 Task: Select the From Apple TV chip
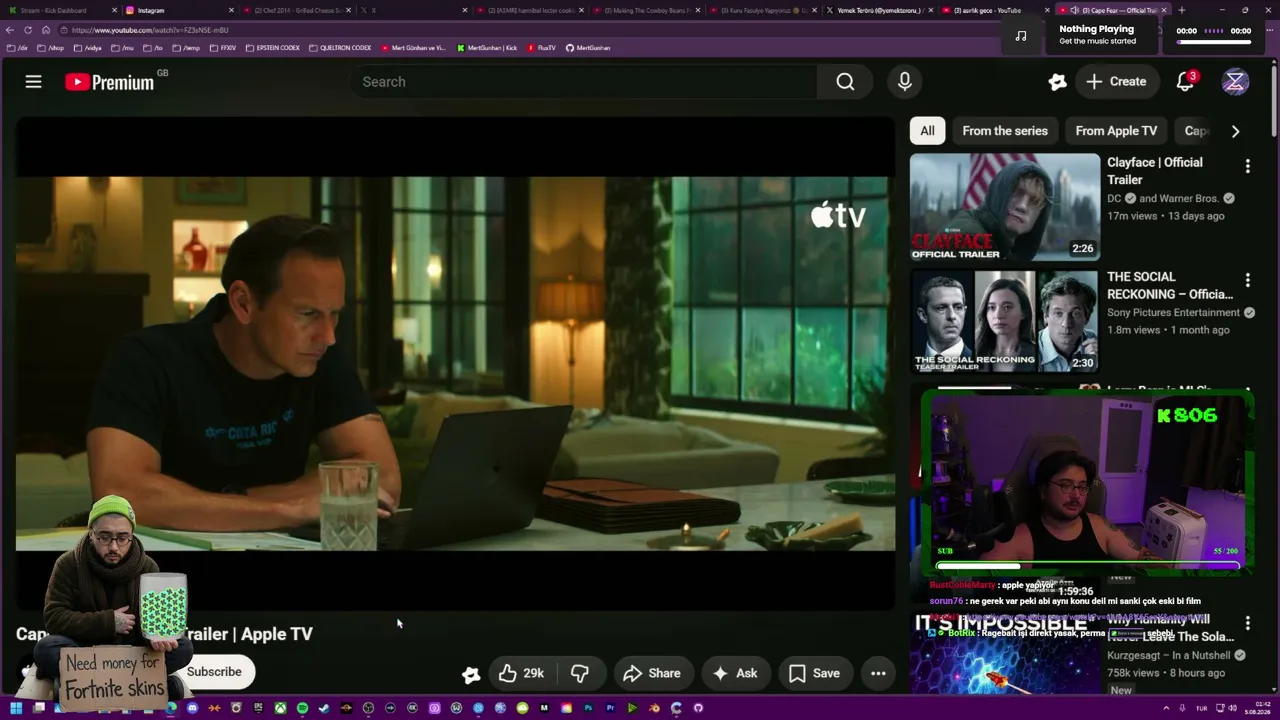click(x=1116, y=131)
